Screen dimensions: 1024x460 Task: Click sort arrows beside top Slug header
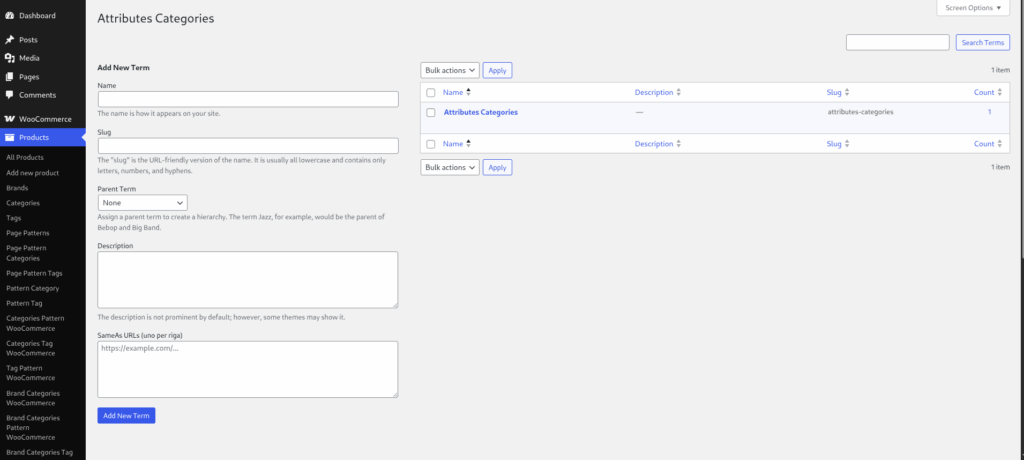pyautogui.click(x=846, y=92)
